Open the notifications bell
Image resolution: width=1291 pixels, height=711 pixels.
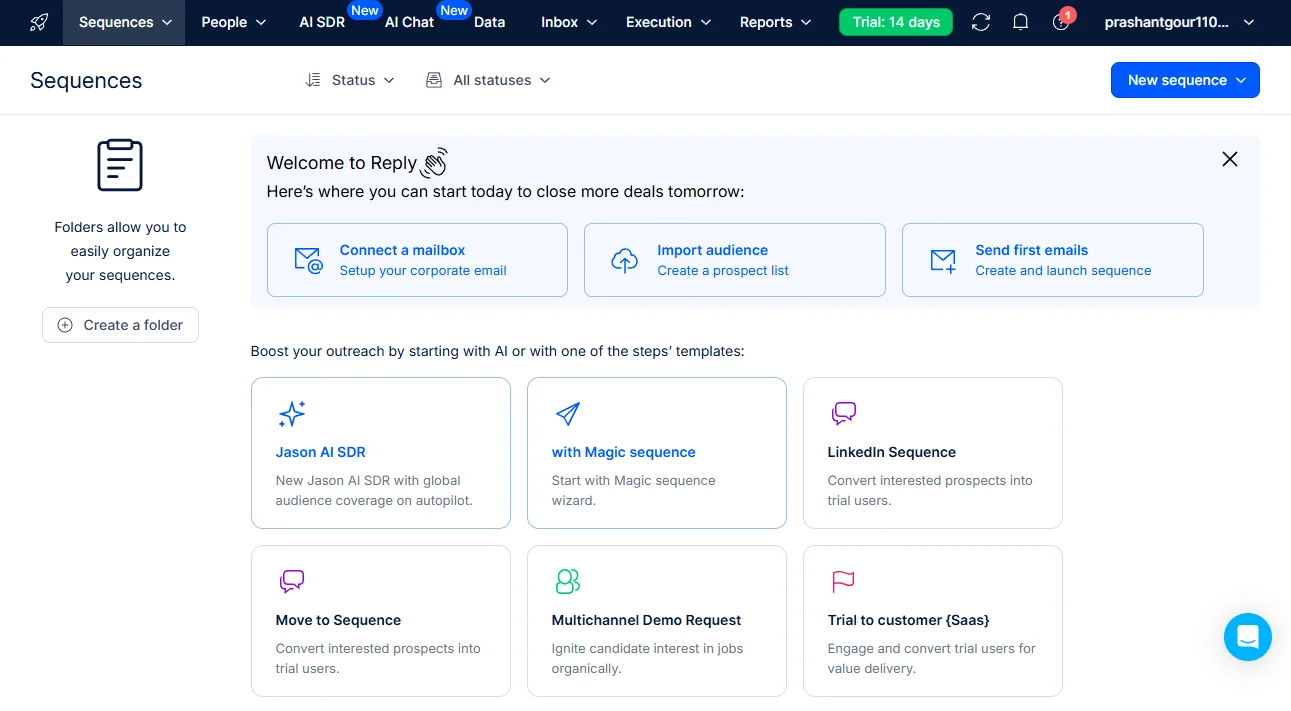[1021, 22]
